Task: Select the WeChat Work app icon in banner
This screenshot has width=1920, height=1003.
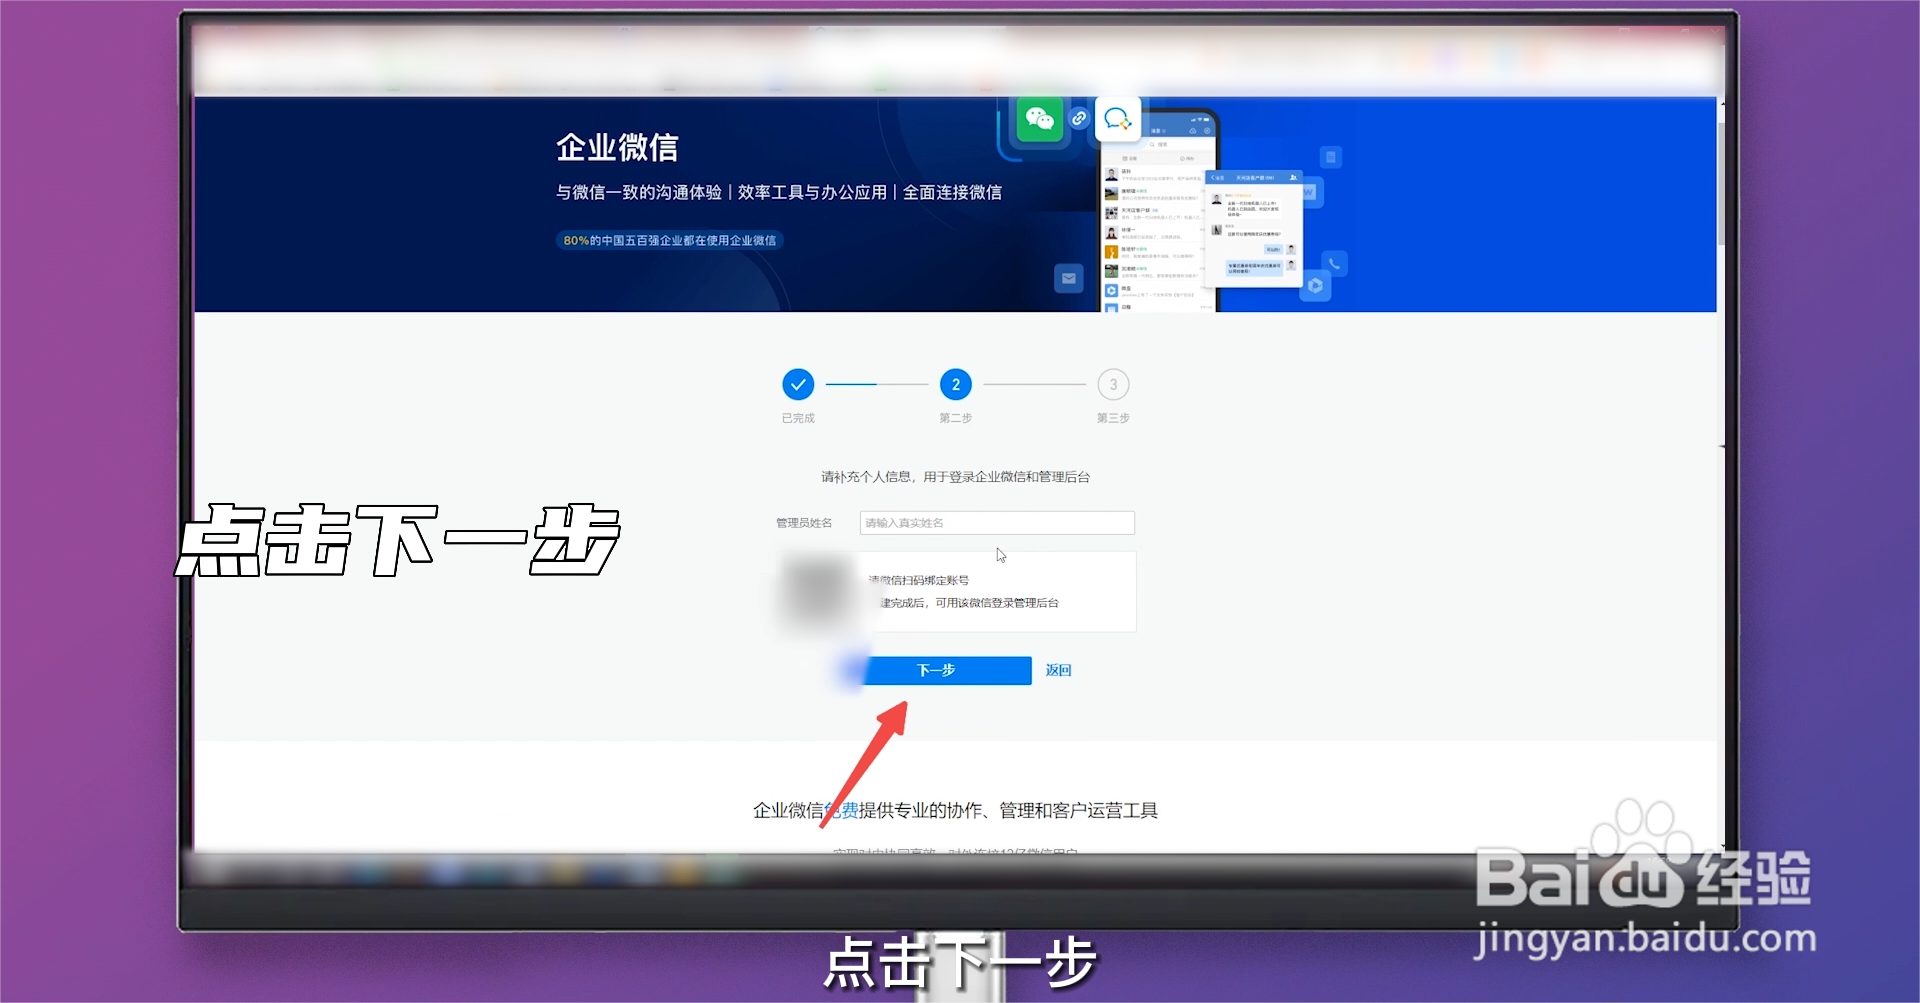Action: 1118,121
